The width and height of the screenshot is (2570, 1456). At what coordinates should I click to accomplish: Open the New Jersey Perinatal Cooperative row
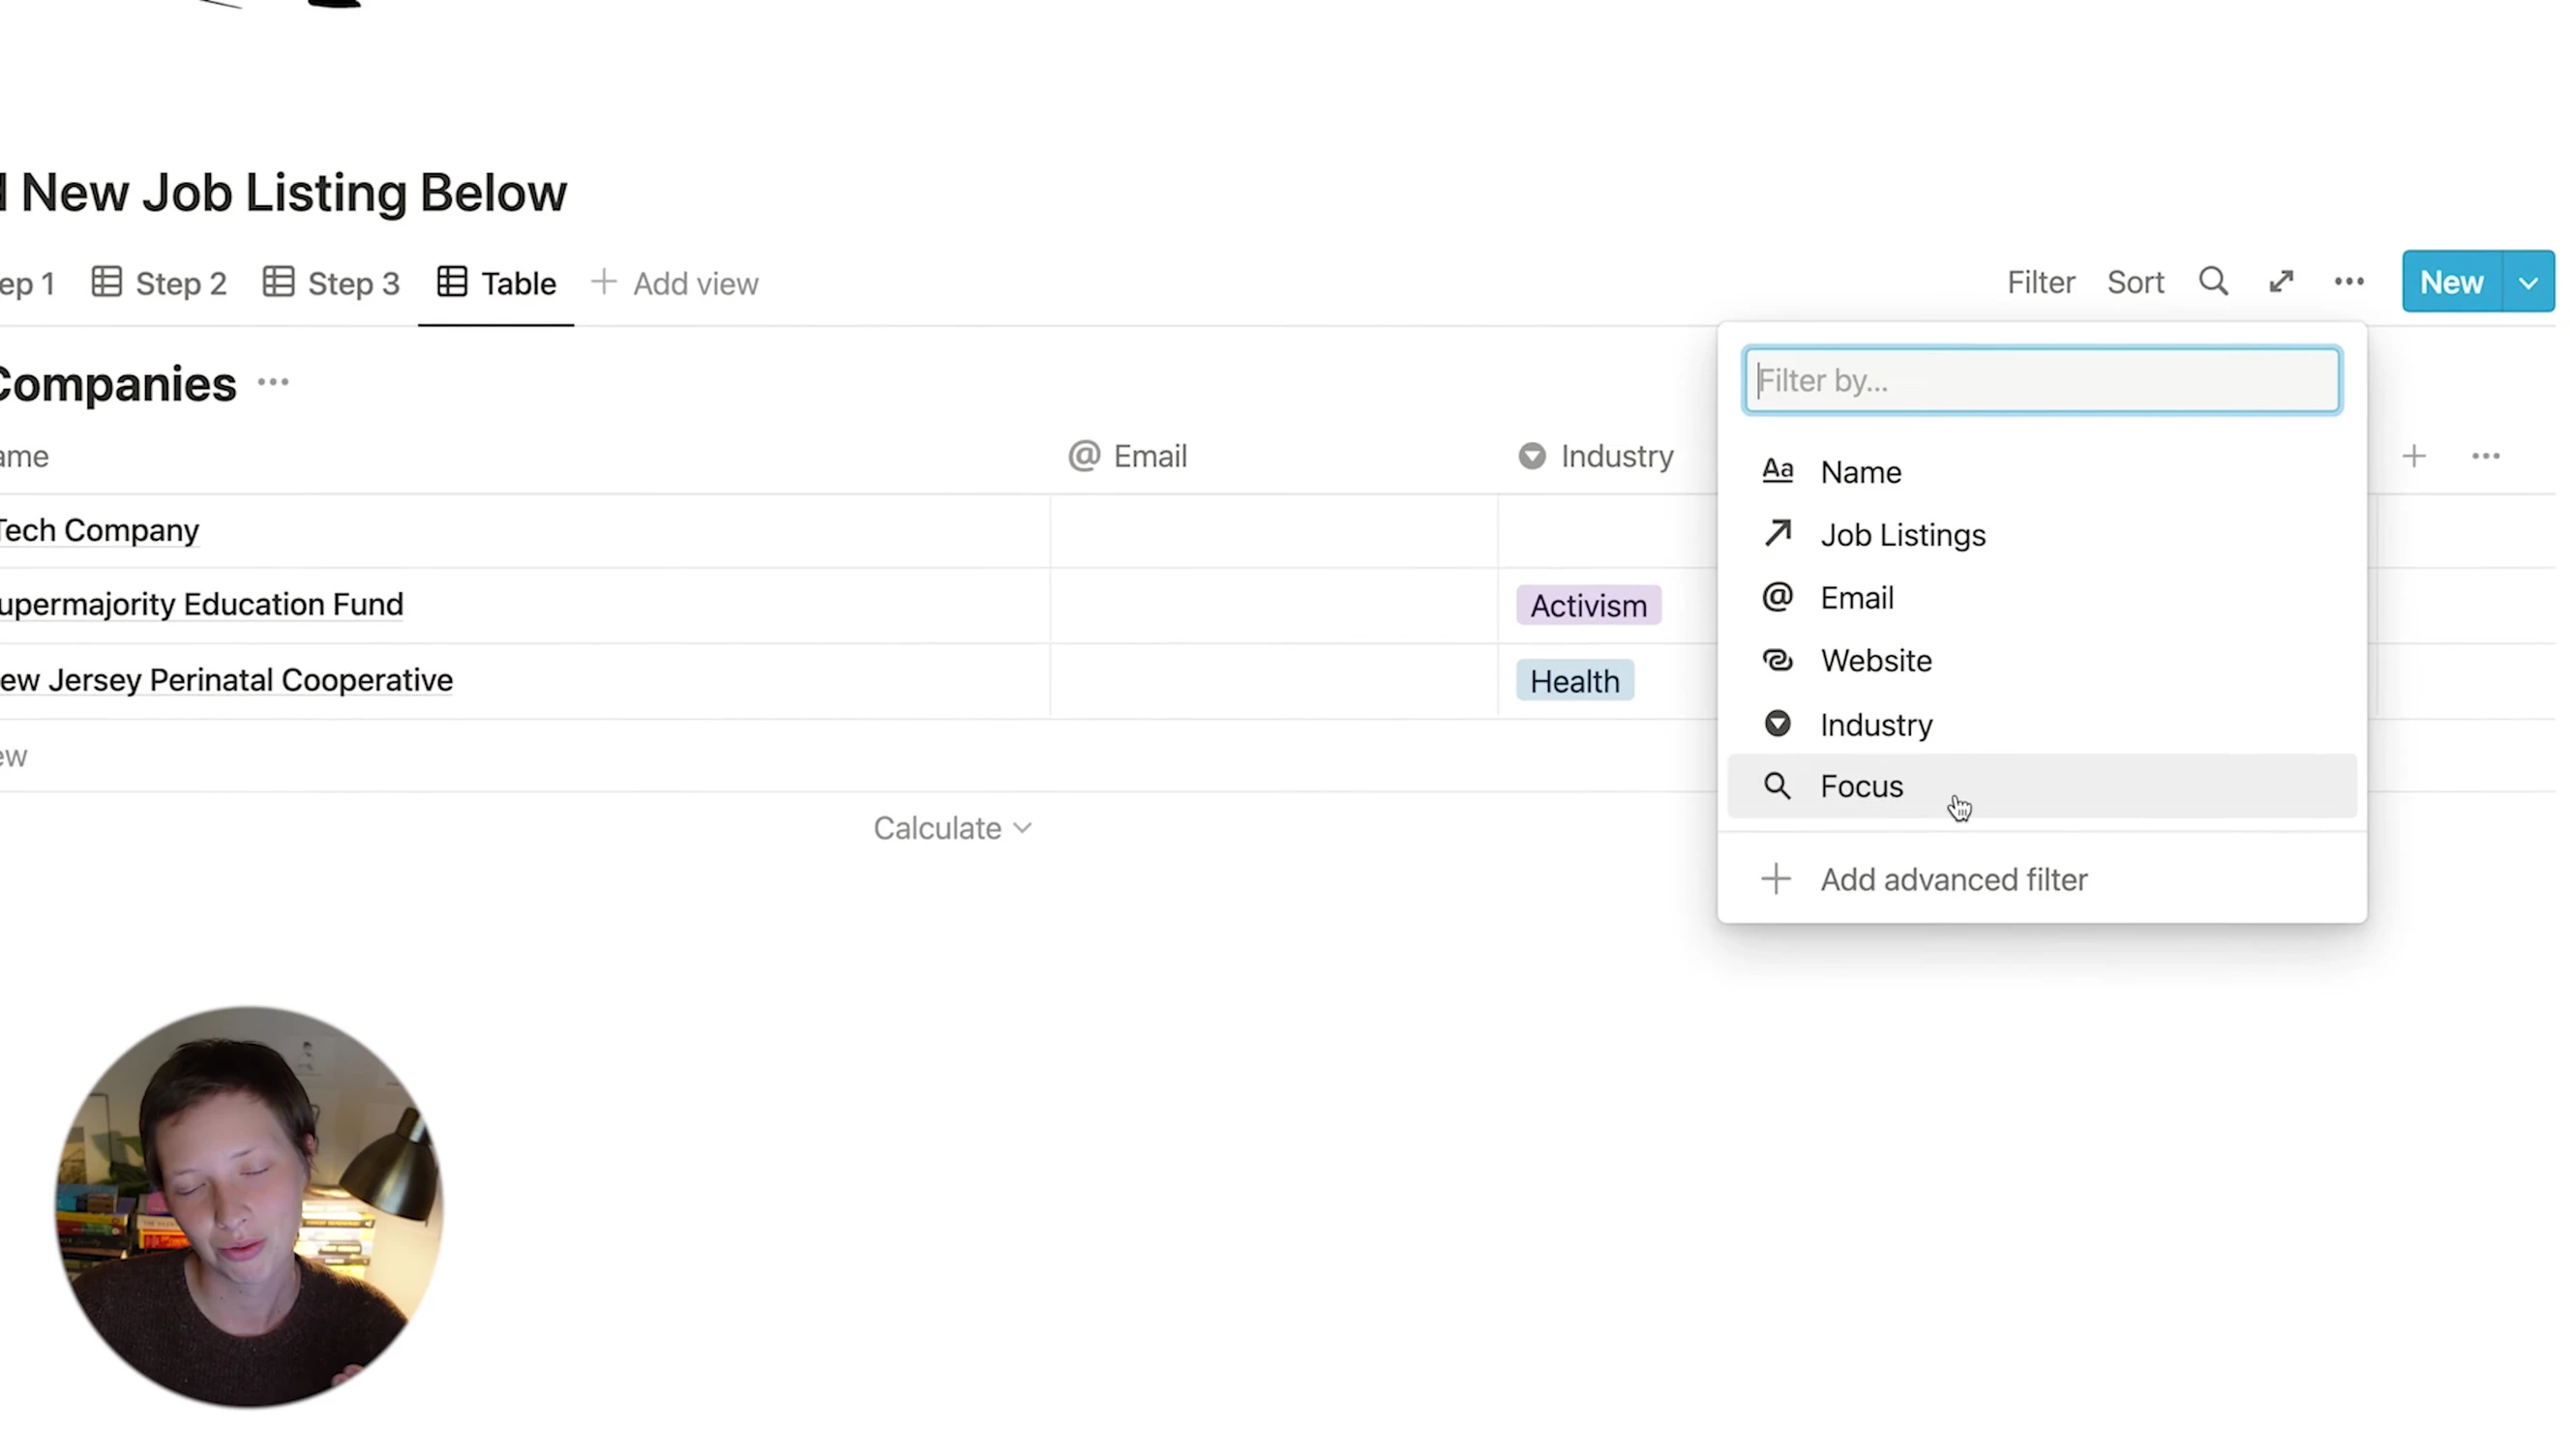[226, 680]
